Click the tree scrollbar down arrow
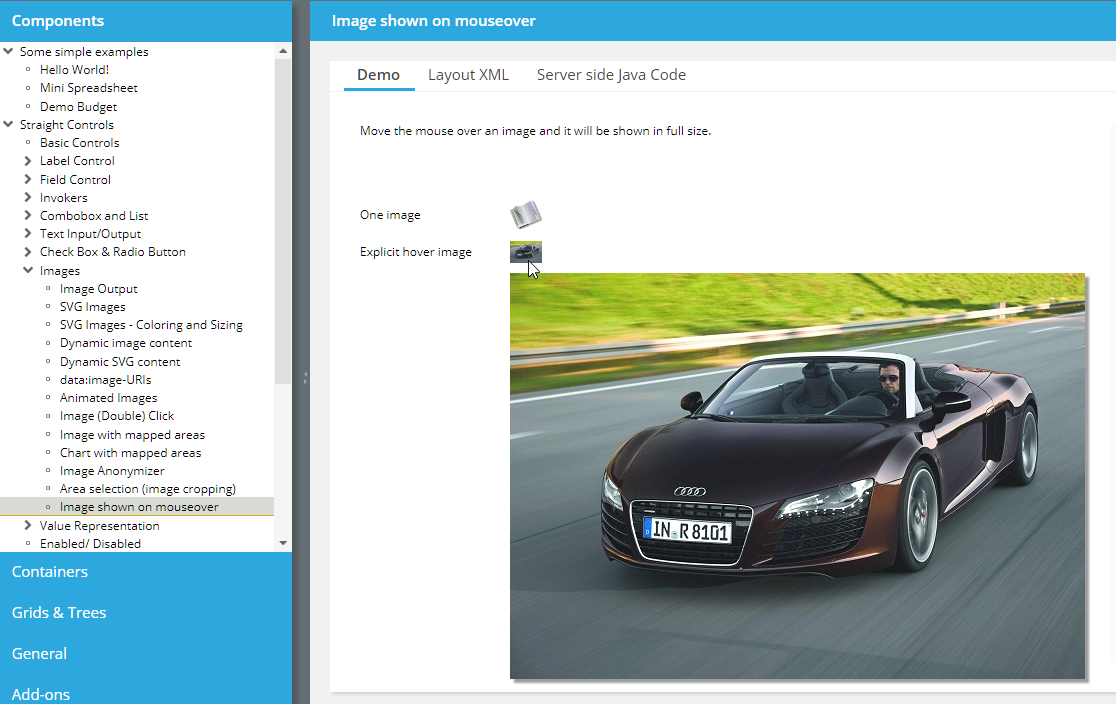The image size is (1116, 704). coord(283,543)
